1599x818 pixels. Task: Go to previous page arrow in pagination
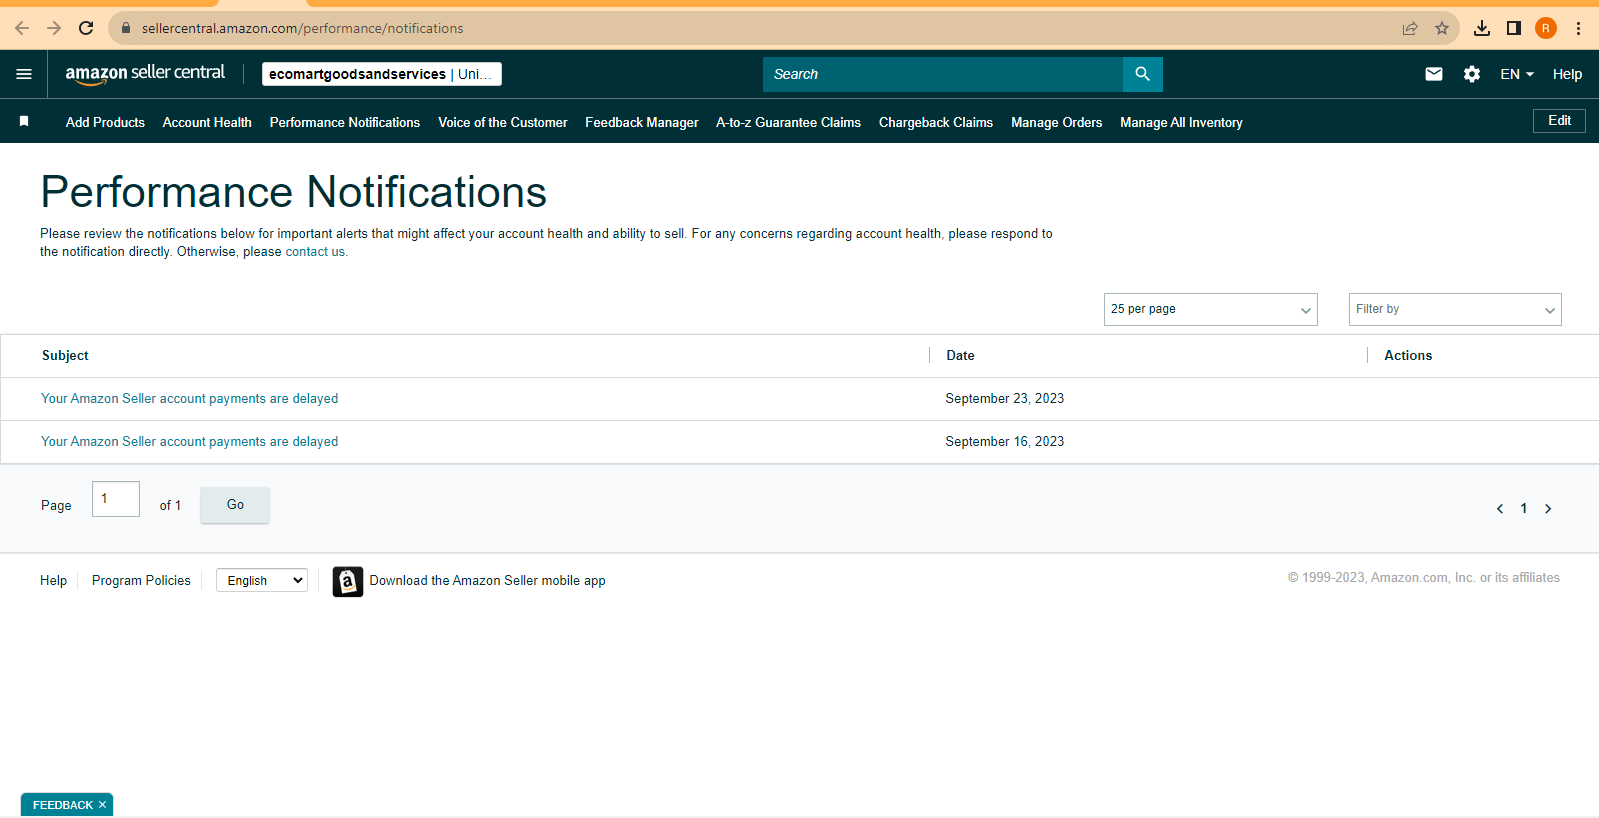[x=1500, y=509]
